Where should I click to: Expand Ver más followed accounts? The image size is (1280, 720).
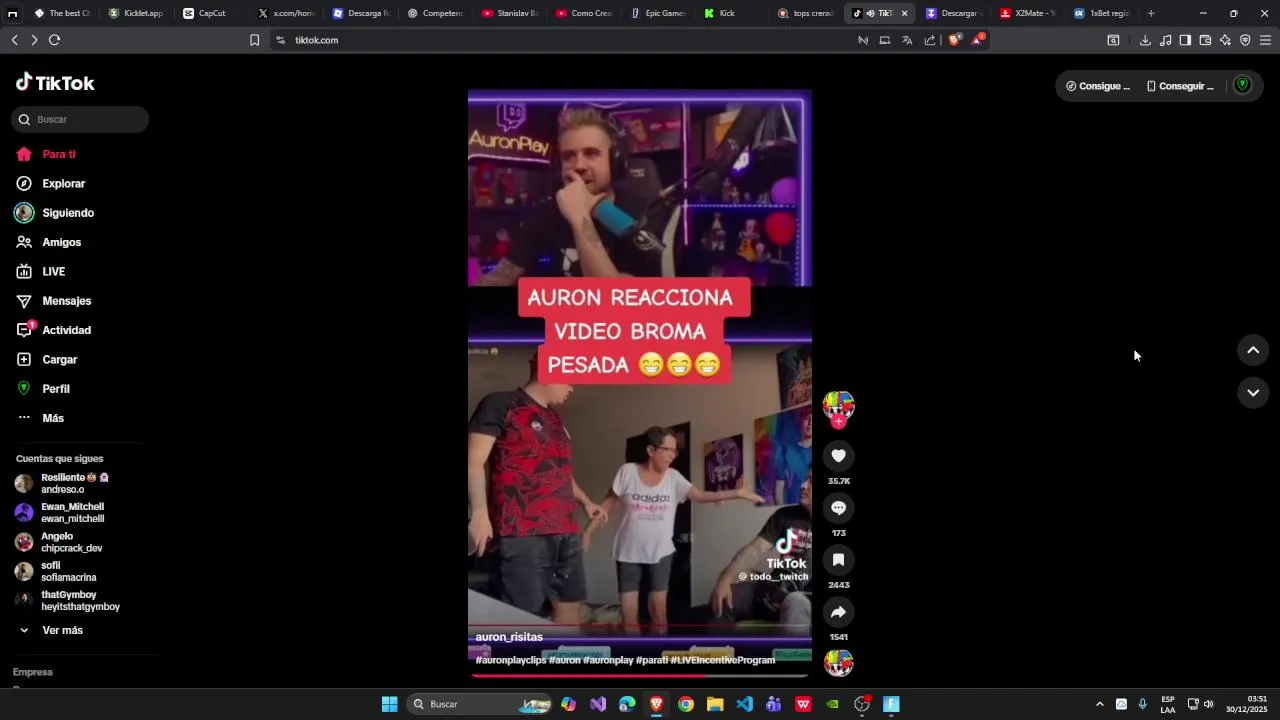[50, 630]
